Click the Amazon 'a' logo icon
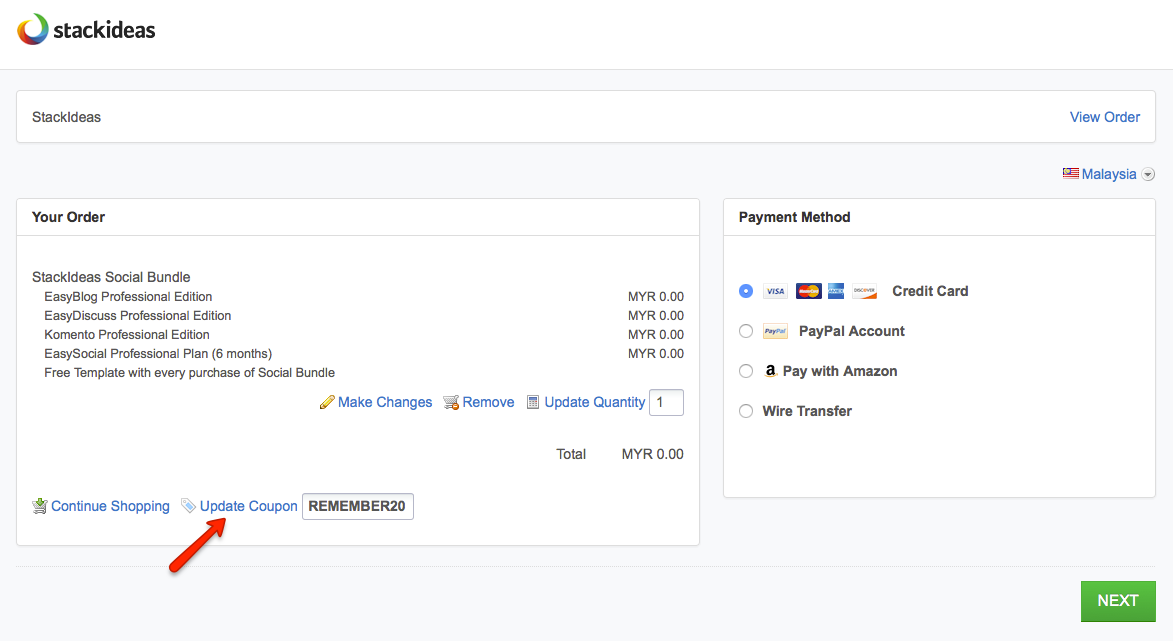The image size is (1173, 641). [x=770, y=371]
